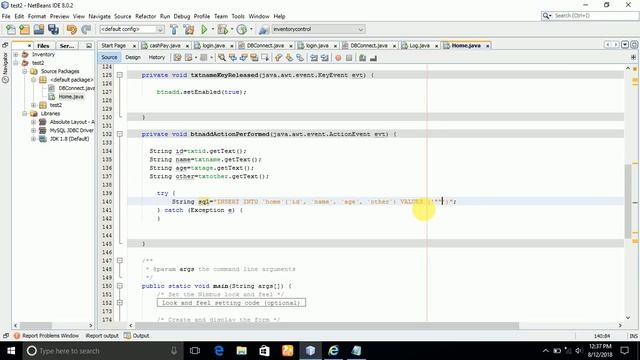The image size is (640, 360).
Task: Click the Shift Line Left icon
Action: (313, 58)
